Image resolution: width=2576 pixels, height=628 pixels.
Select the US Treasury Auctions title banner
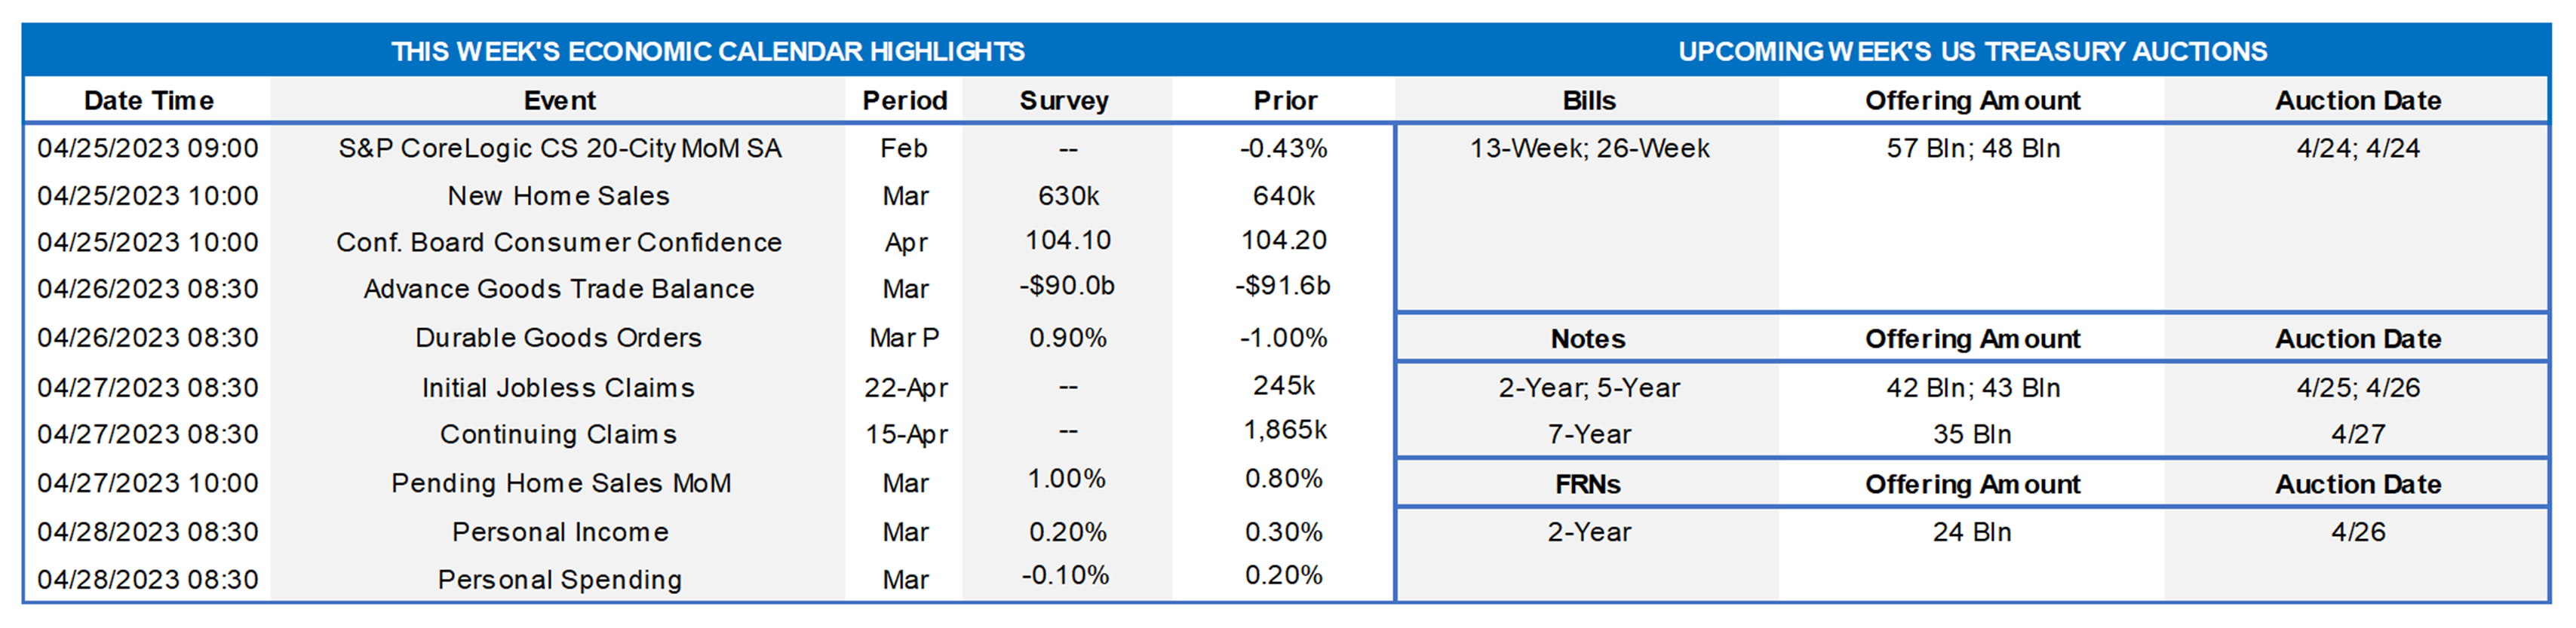[x=1972, y=52]
